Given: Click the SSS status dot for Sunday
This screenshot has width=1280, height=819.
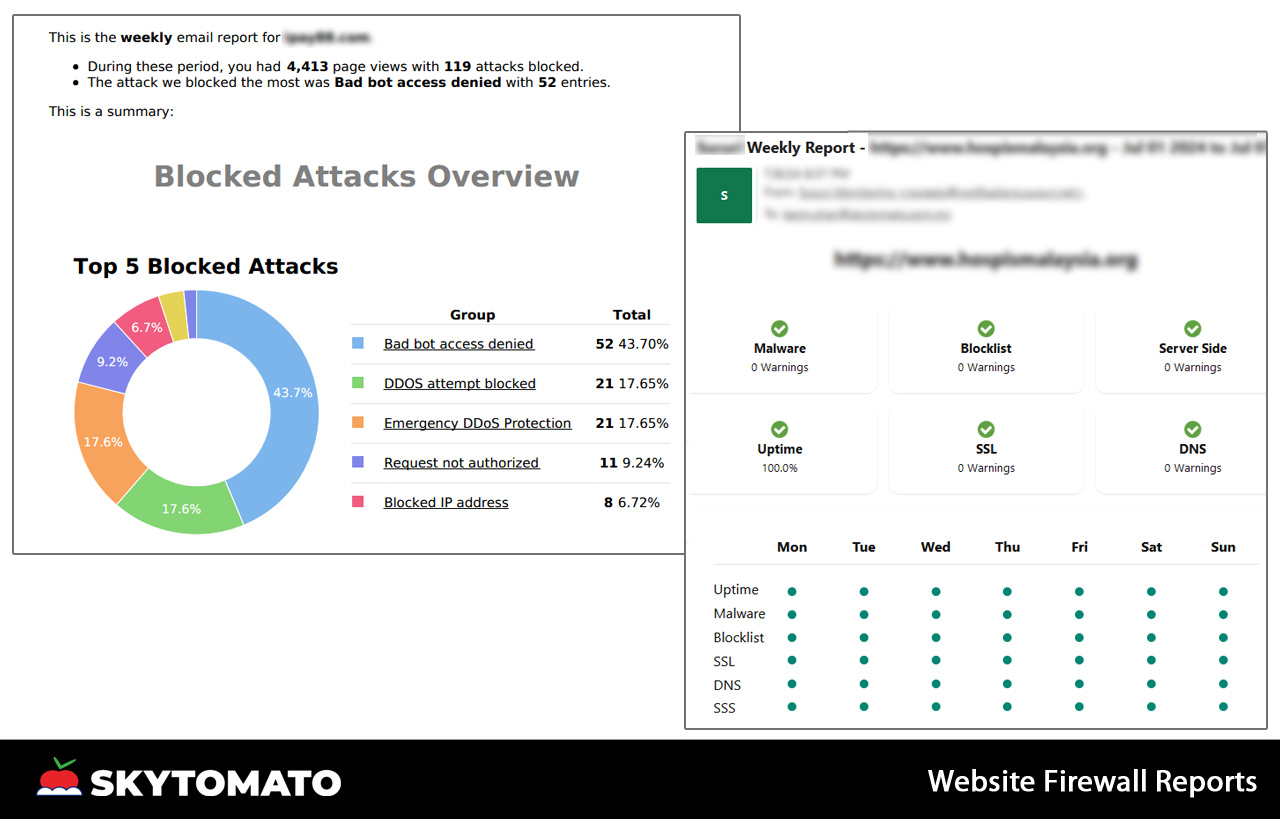Looking at the screenshot, I should tap(1223, 707).
